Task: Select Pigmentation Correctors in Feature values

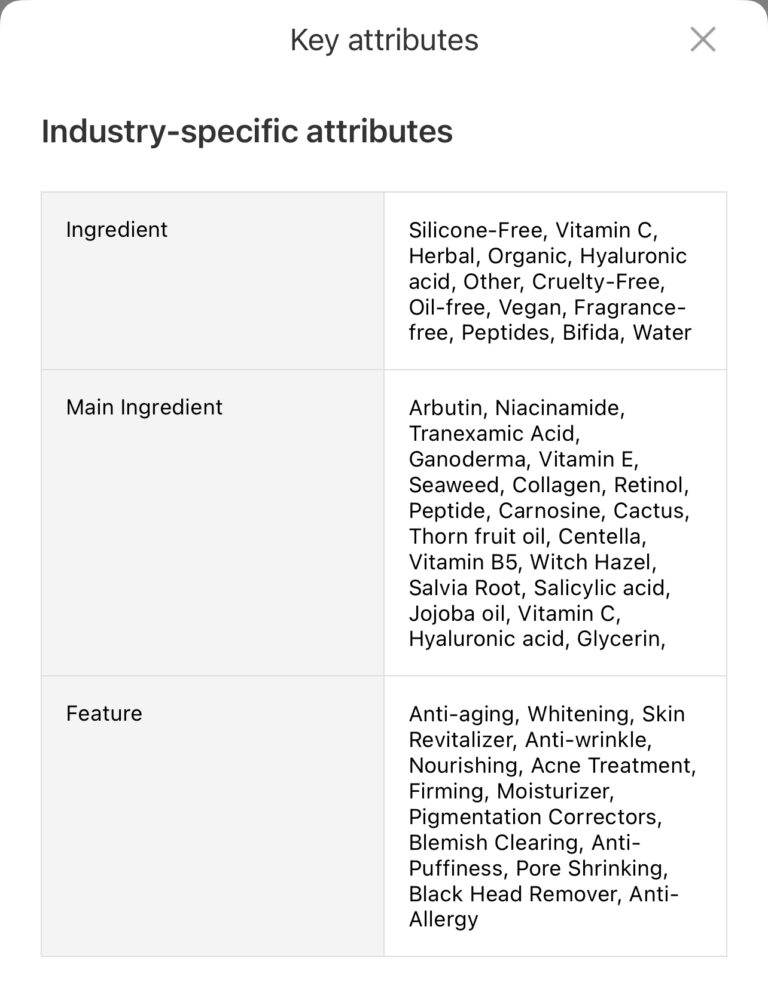Action: [534, 817]
